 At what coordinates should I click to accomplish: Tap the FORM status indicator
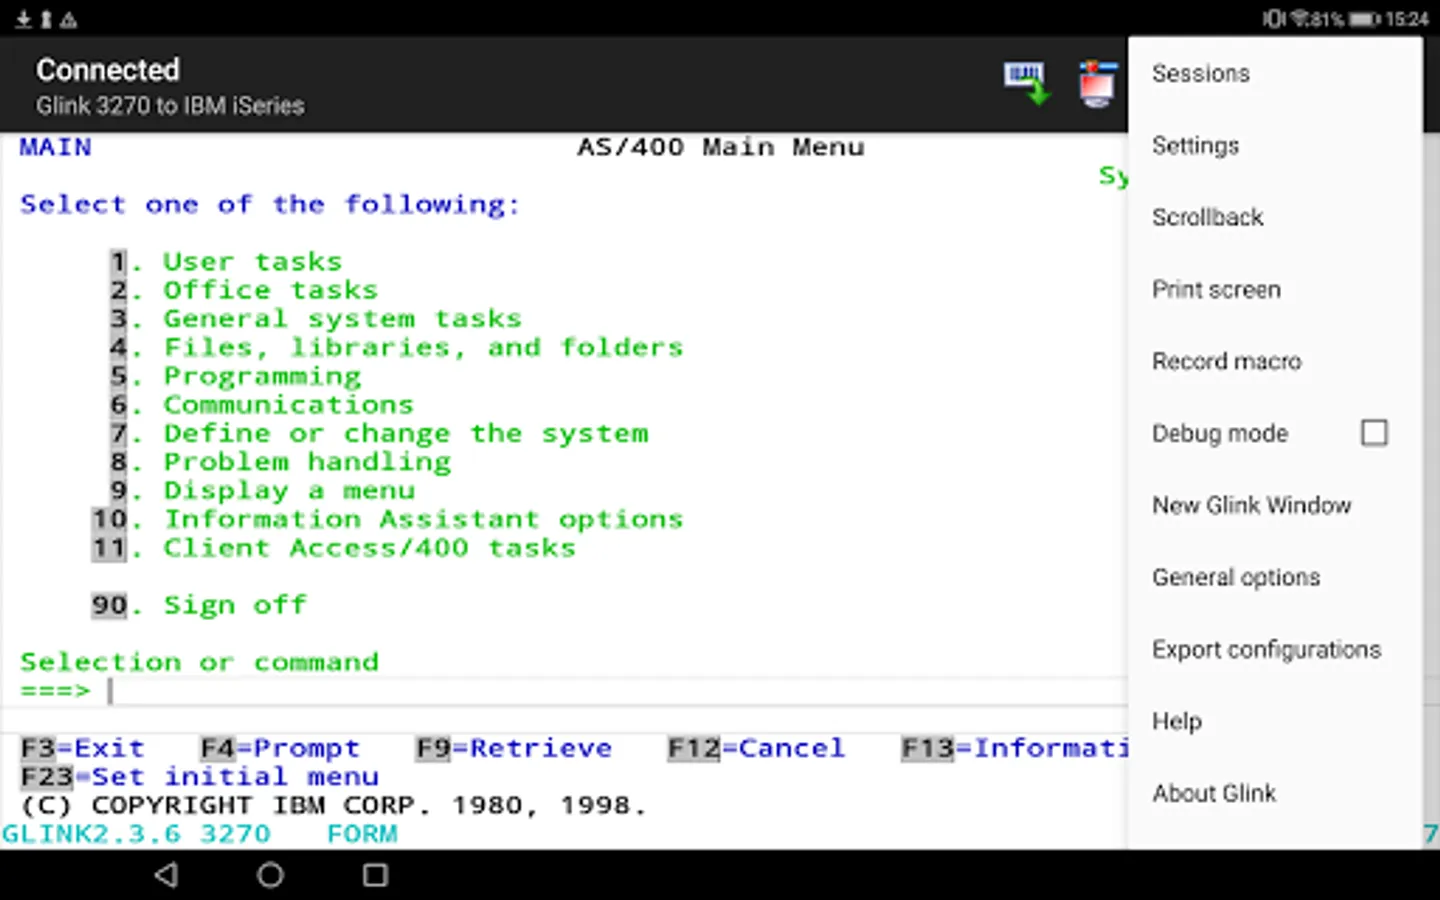pyautogui.click(x=362, y=834)
